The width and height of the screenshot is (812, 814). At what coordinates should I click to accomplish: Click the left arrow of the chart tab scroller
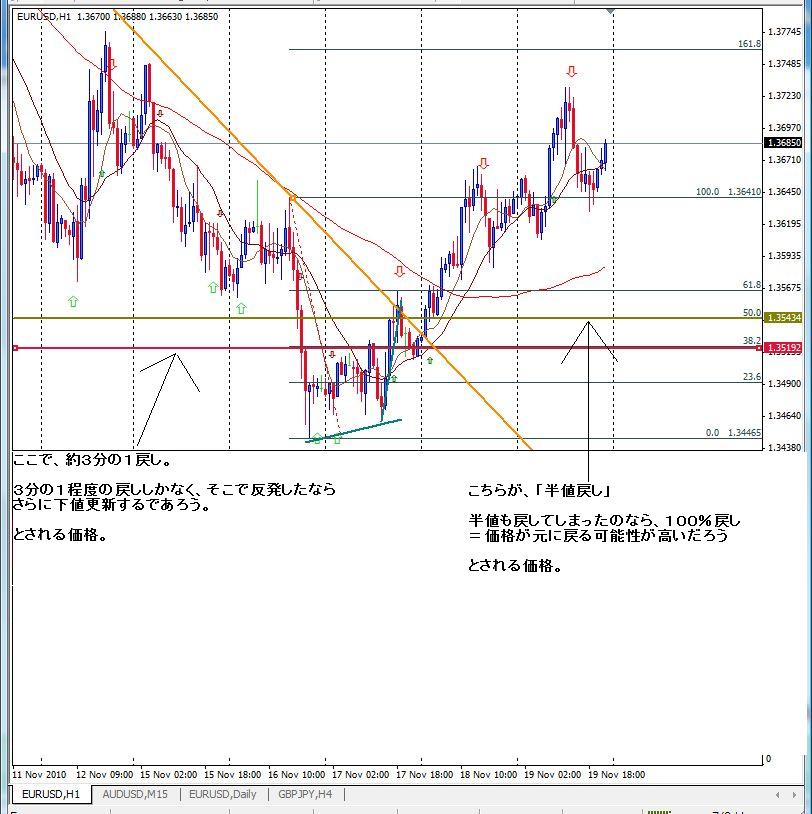coord(777,795)
